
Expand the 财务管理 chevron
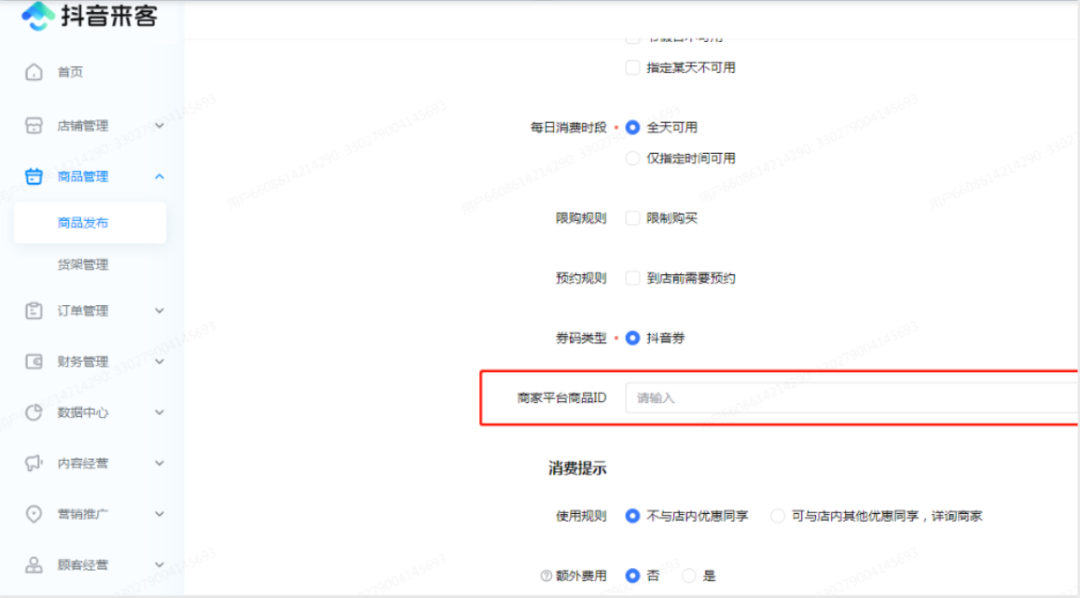(x=159, y=362)
